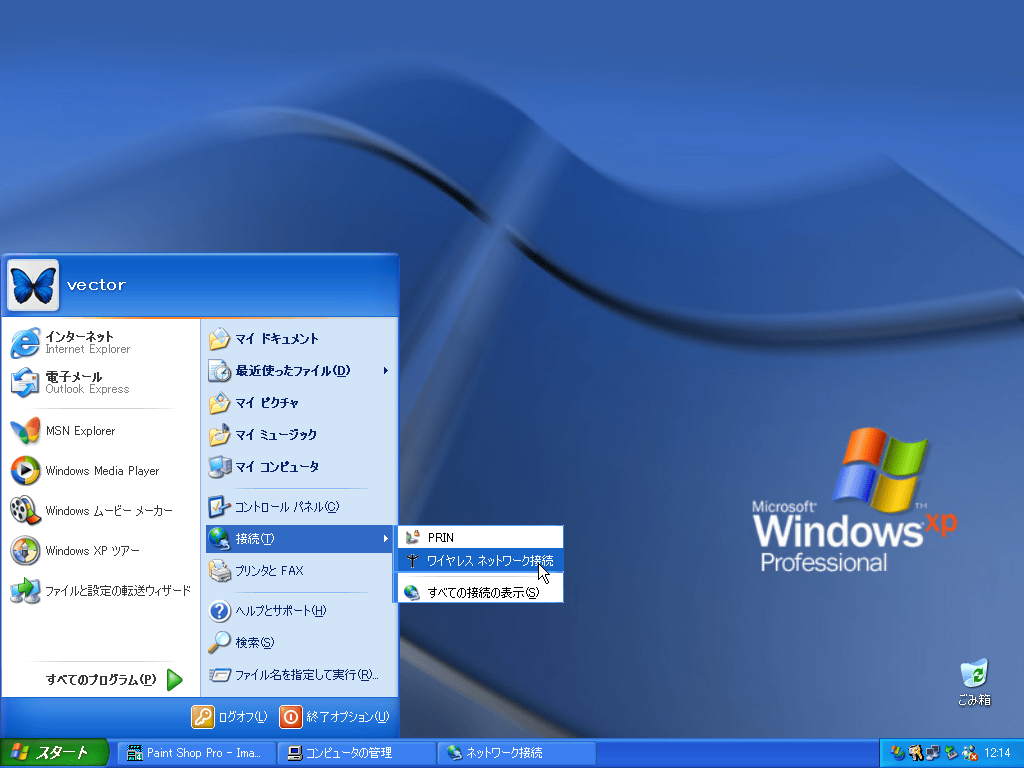Click the first system tray icon
The height and width of the screenshot is (768, 1024).
tap(898, 753)
